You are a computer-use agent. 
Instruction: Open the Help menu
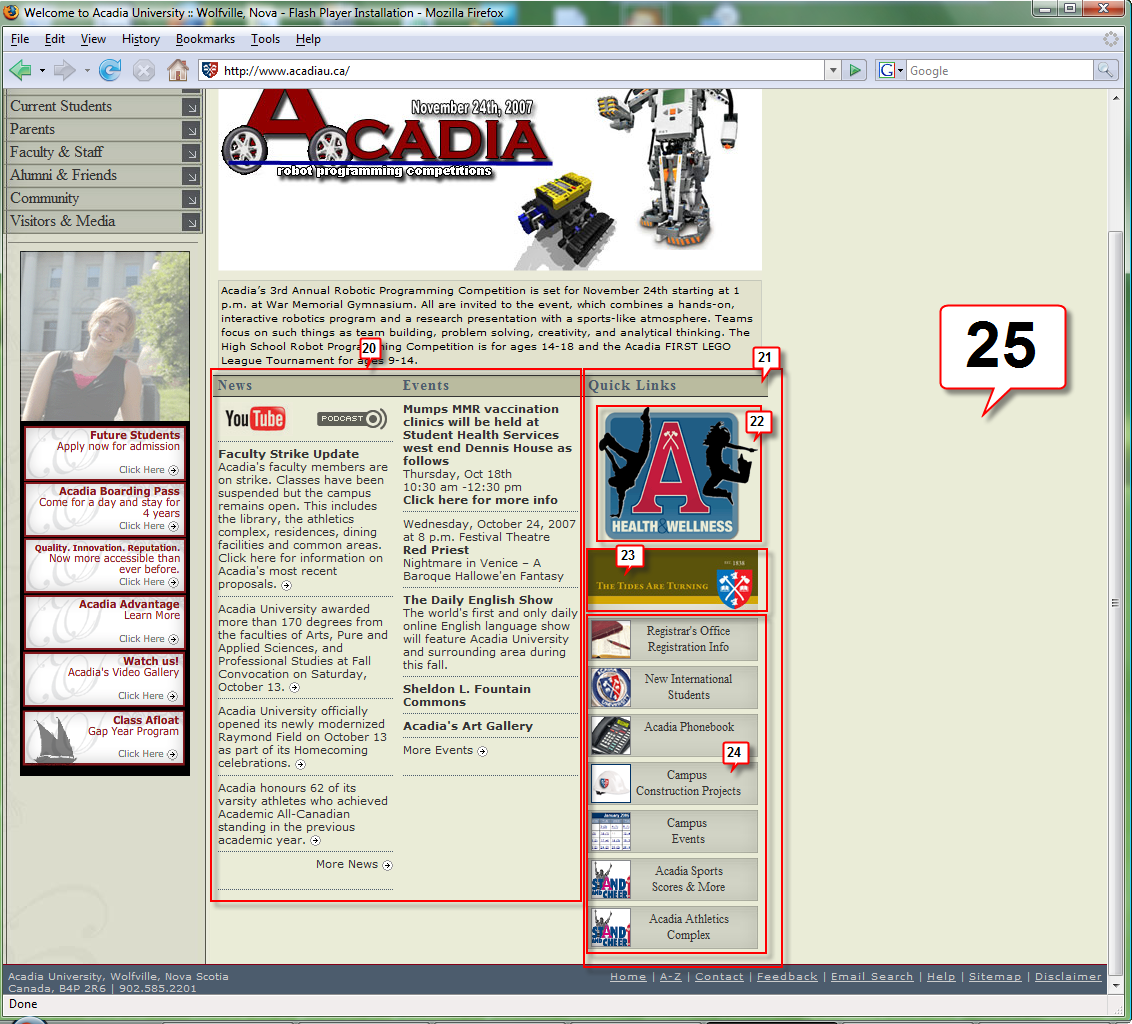pos(308,39)
